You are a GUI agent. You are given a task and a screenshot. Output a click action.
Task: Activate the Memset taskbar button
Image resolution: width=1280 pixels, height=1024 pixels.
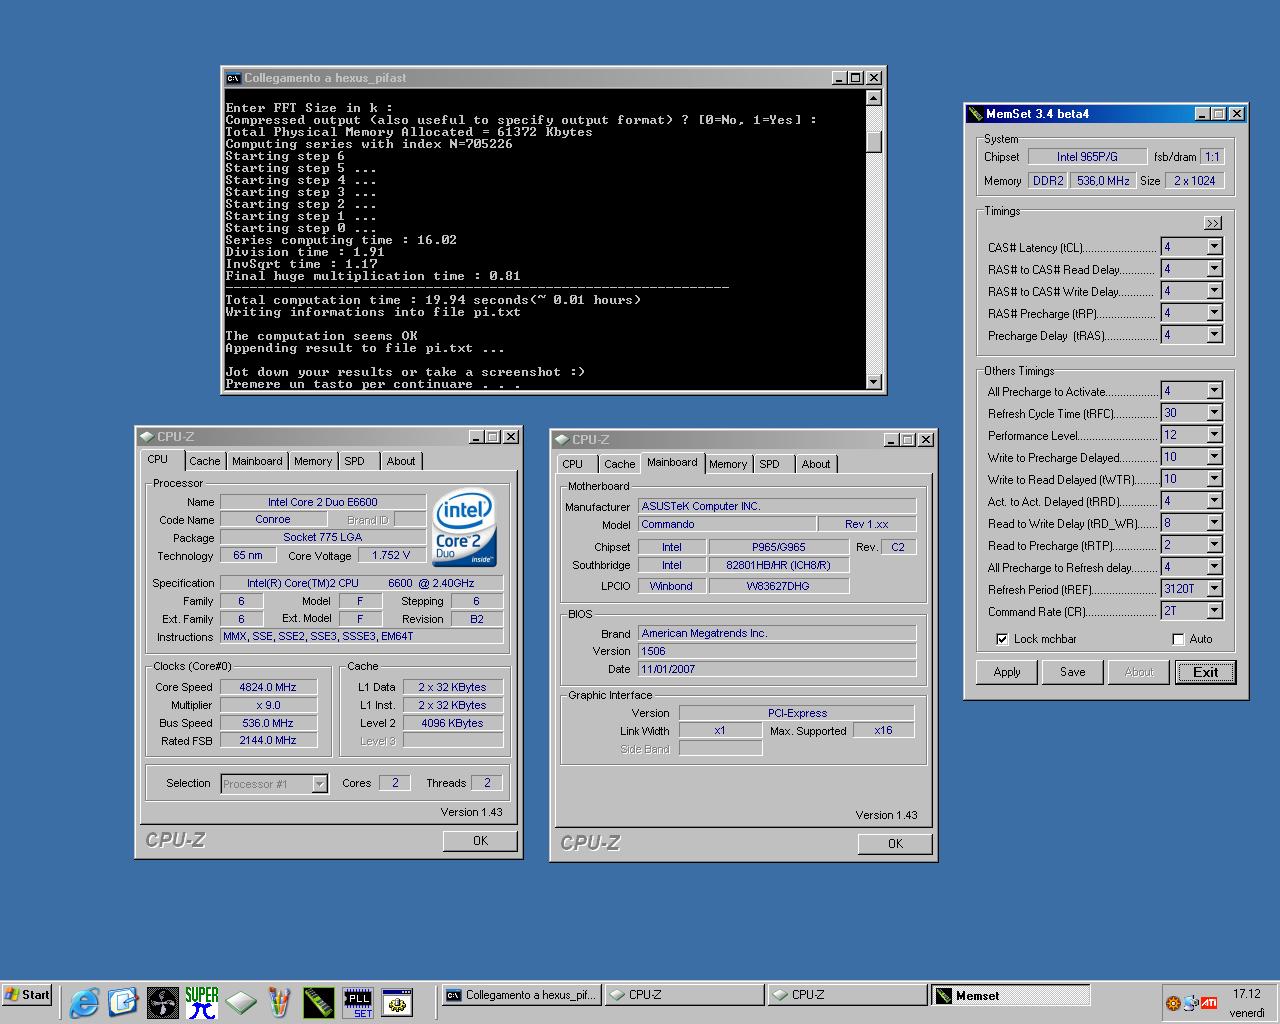point(1010,995)
